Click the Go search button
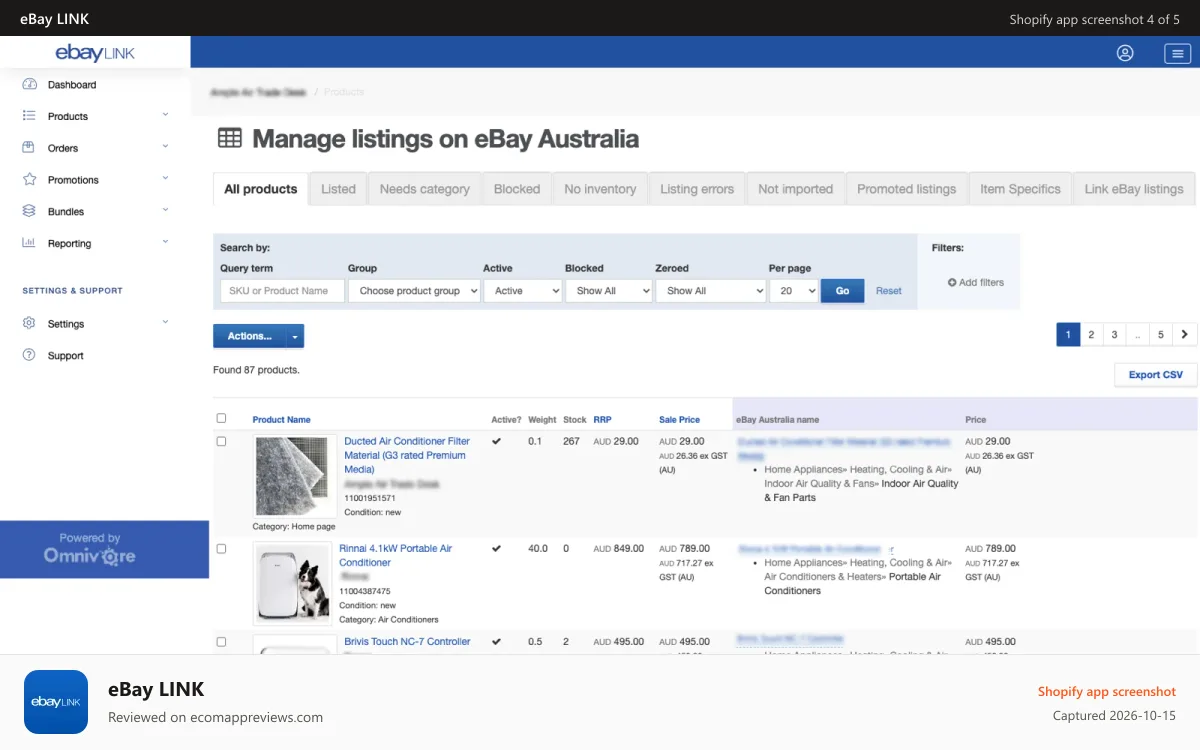Viewport: 1200px width, 750px height. click(x=842, y=291)
